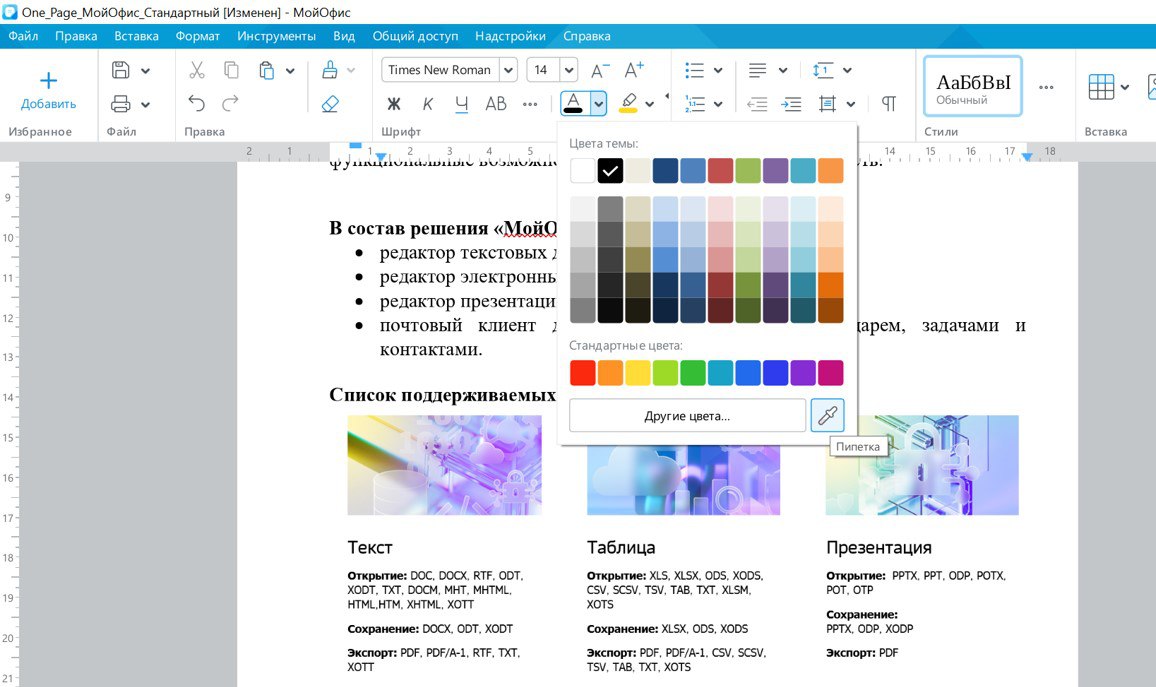
Task: Click the eraser clear formatting icon
Action: pyautogui.click(x=330, y=103)
